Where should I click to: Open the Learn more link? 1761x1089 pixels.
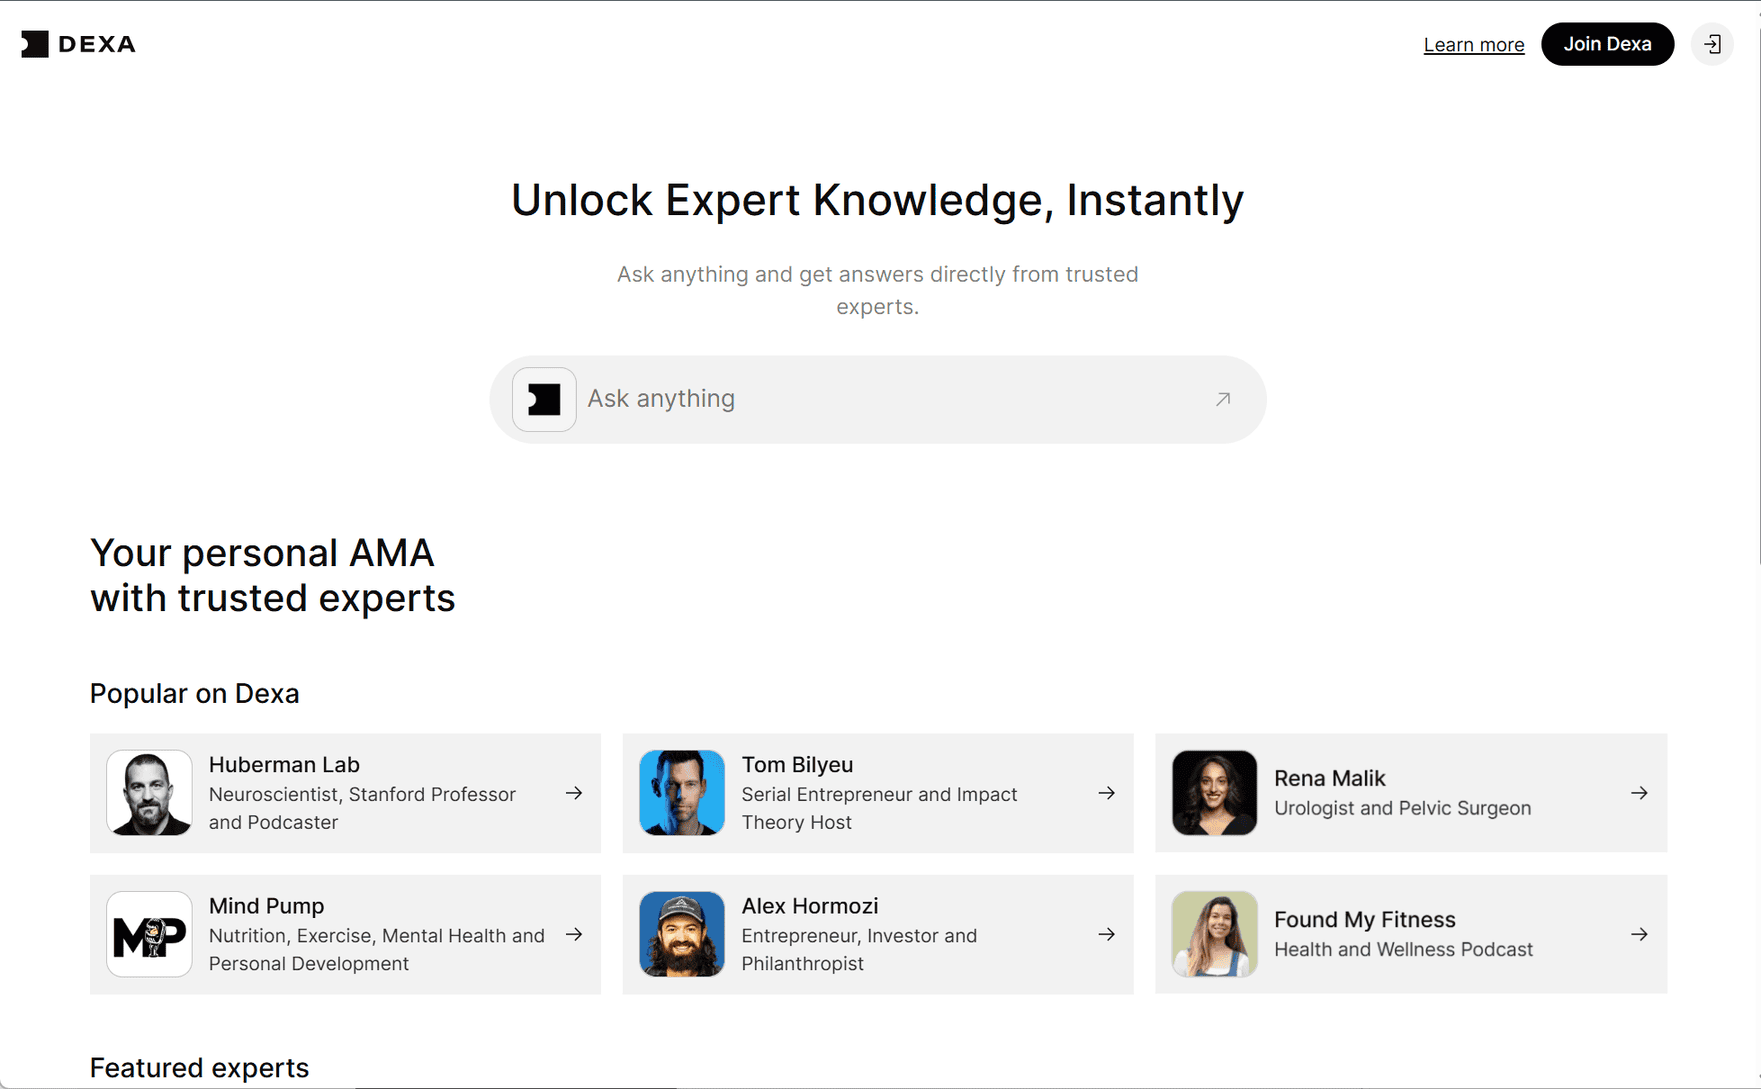[x=1473, y=44]
